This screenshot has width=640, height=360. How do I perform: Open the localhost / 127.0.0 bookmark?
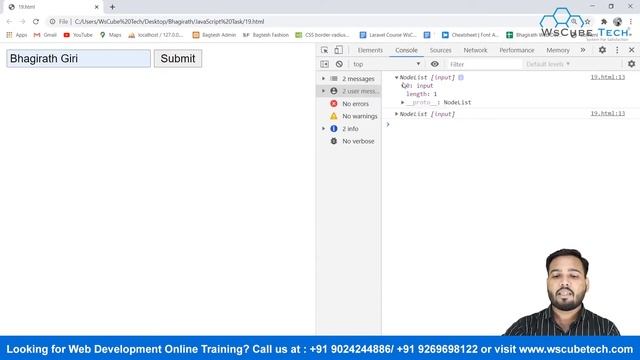(156, 35)
